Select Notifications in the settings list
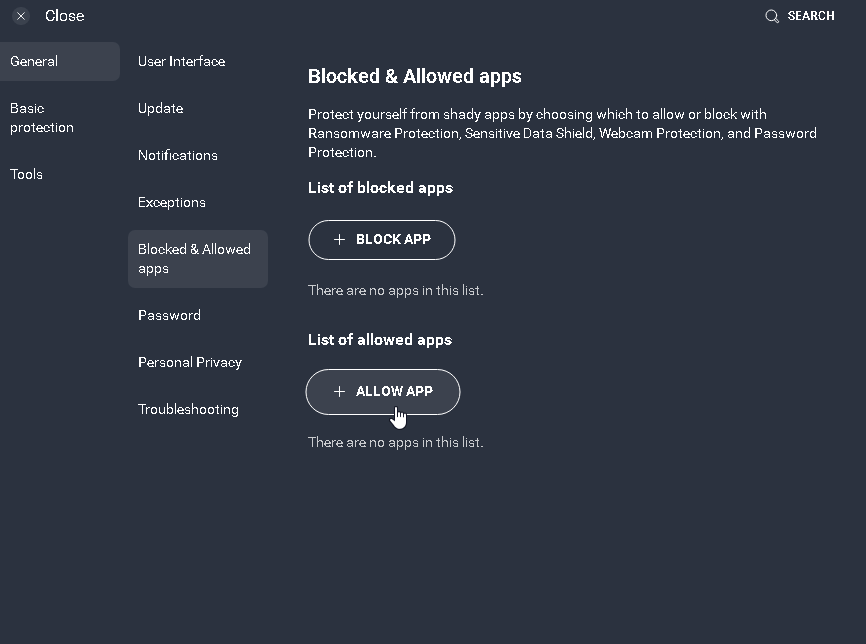 [178, 155]
